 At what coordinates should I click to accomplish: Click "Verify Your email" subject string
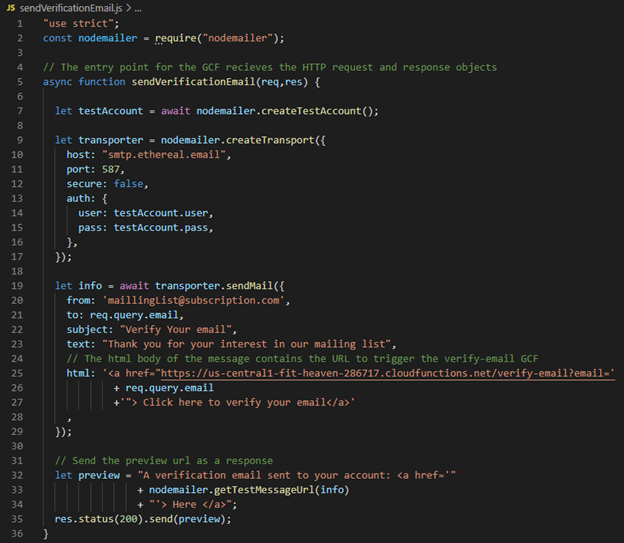[176, 330]
